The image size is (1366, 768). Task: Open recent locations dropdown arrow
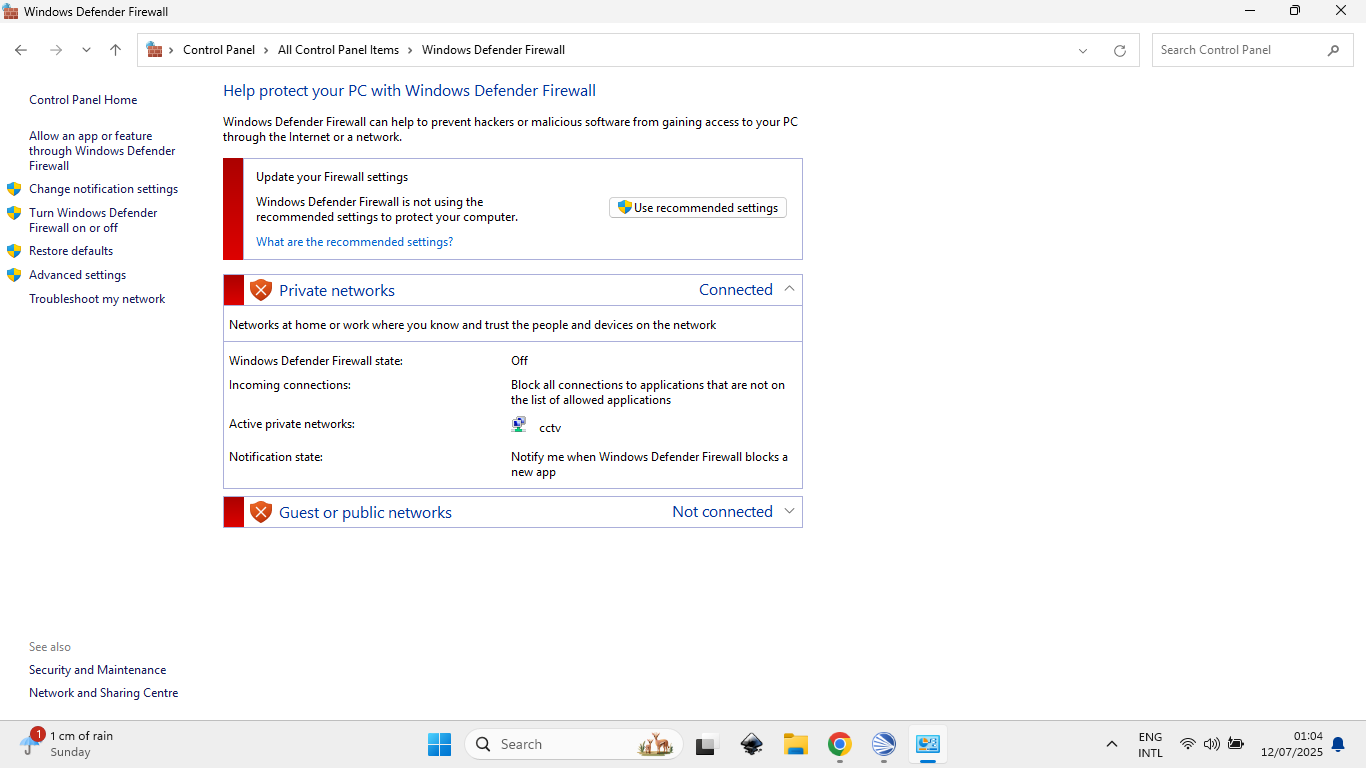pyautogui.click(x=86, y=50)
